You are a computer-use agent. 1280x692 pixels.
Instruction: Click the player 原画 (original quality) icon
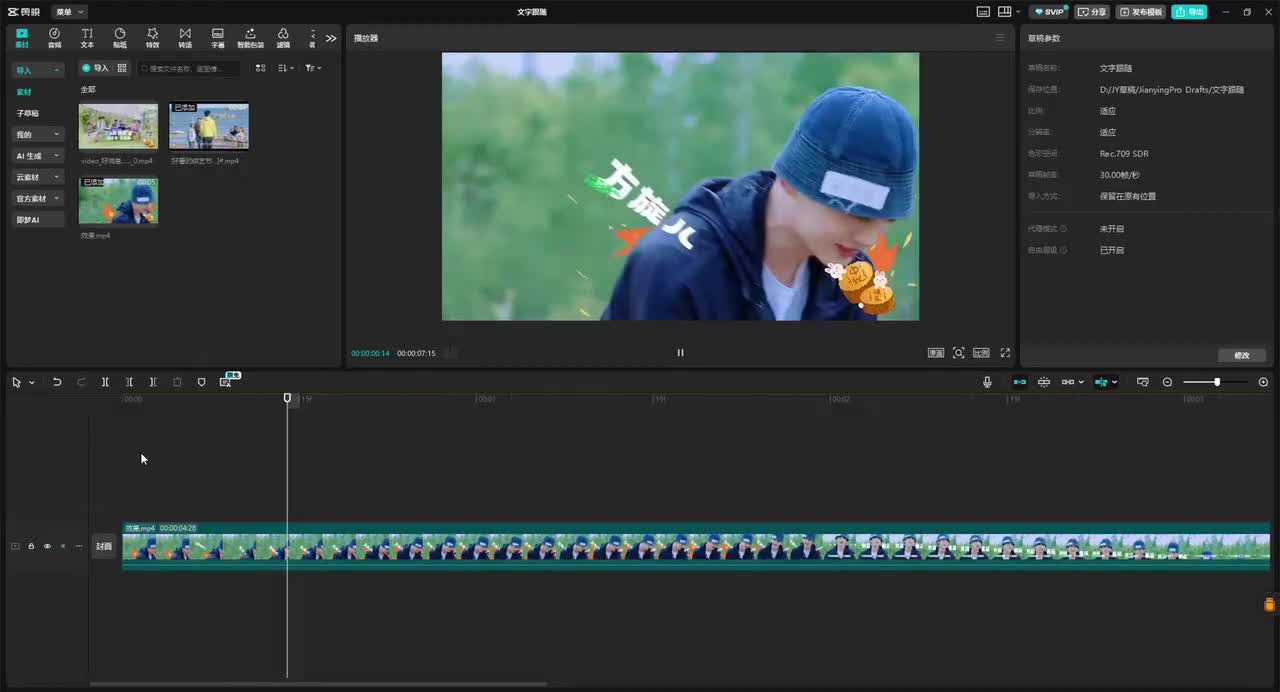click(936, 352)
